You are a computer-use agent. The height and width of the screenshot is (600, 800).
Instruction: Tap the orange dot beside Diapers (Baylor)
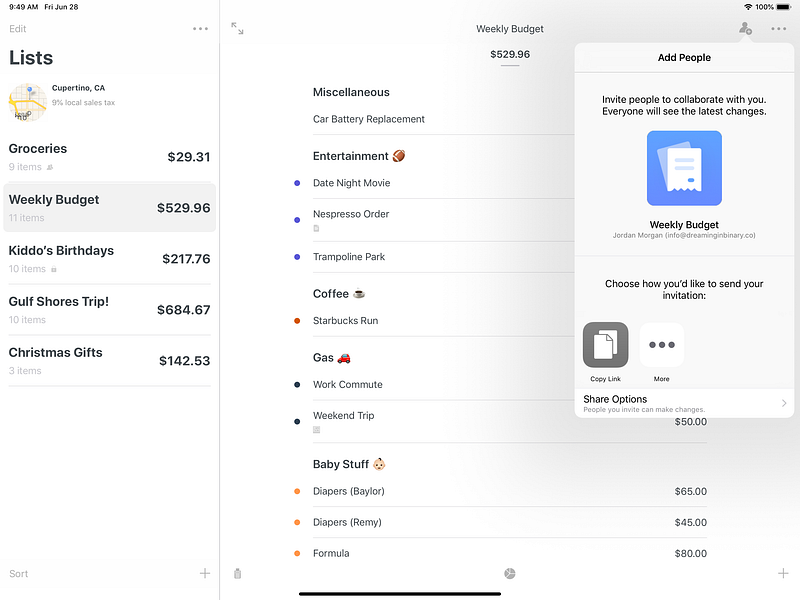point(297,491)
